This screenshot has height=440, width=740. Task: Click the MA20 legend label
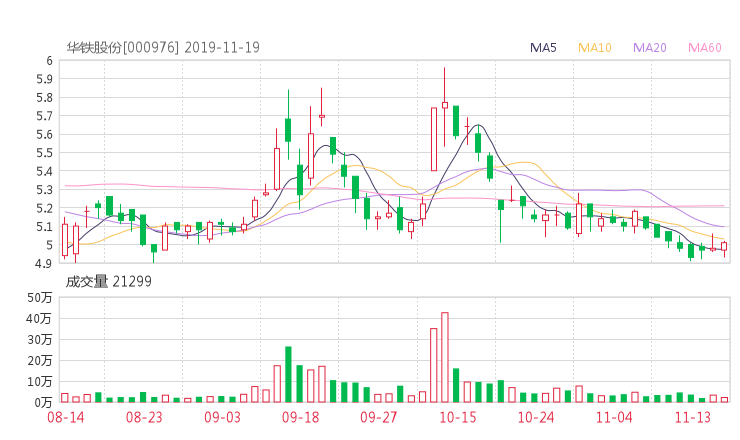(649, 48)
